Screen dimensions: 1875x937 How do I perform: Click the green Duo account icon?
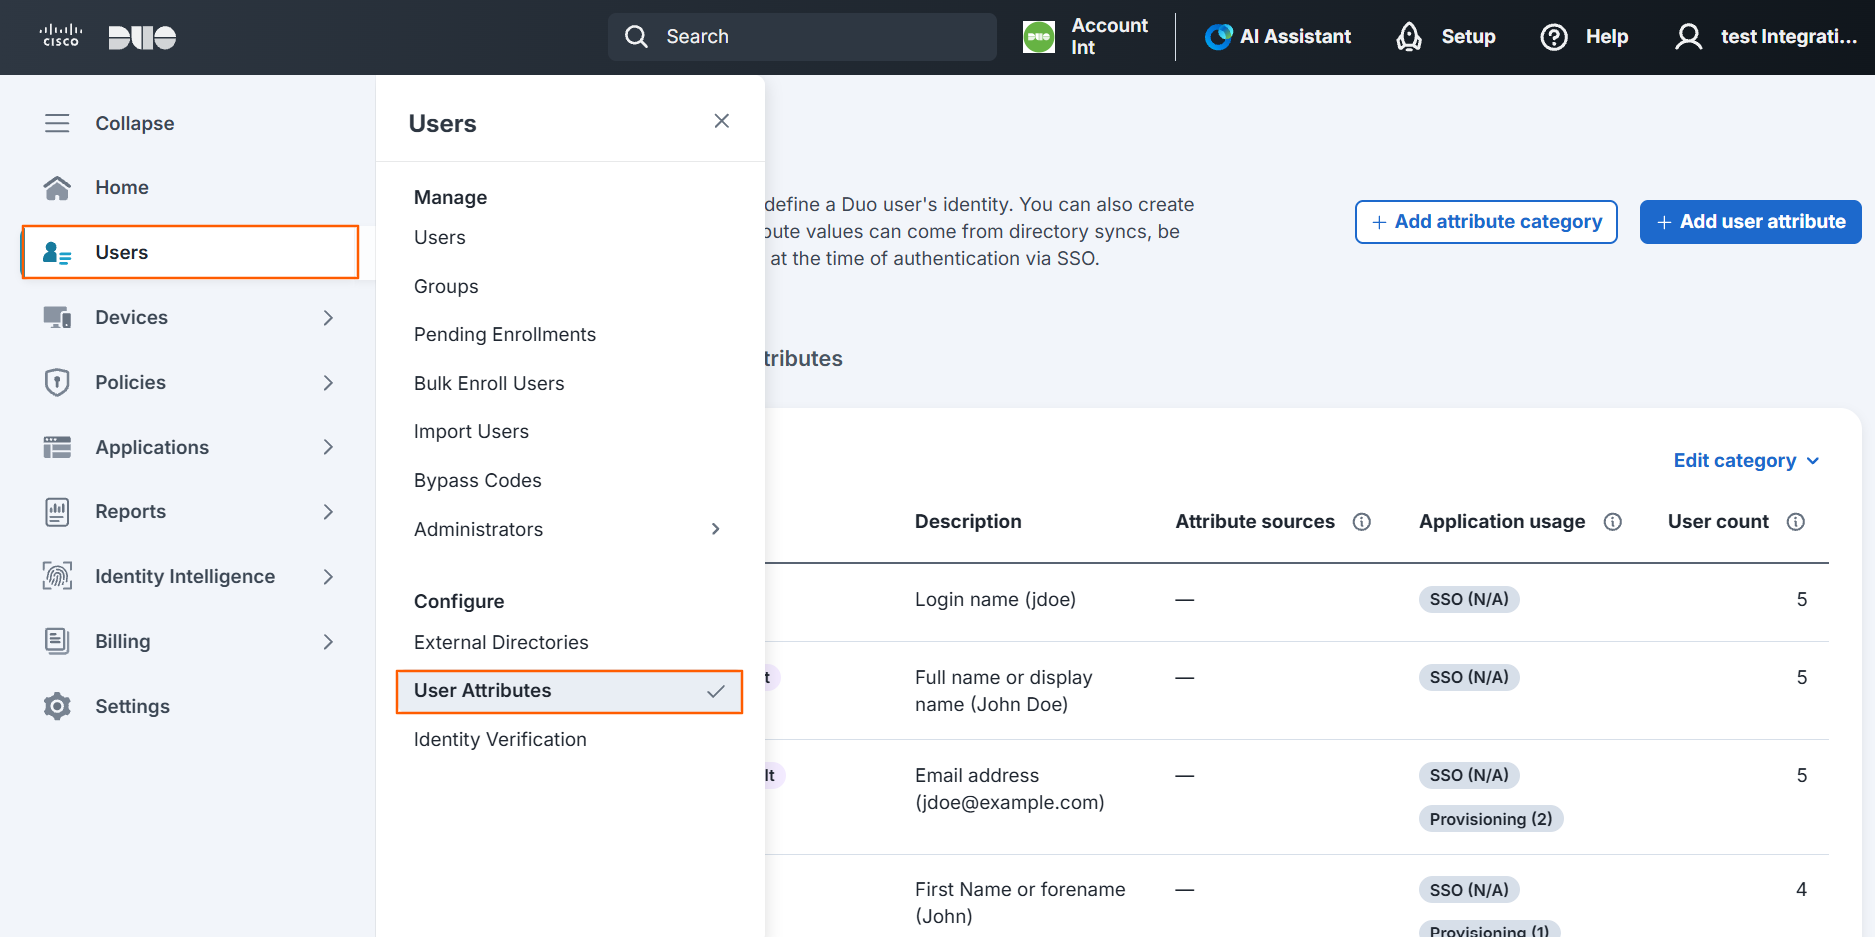1039,37
